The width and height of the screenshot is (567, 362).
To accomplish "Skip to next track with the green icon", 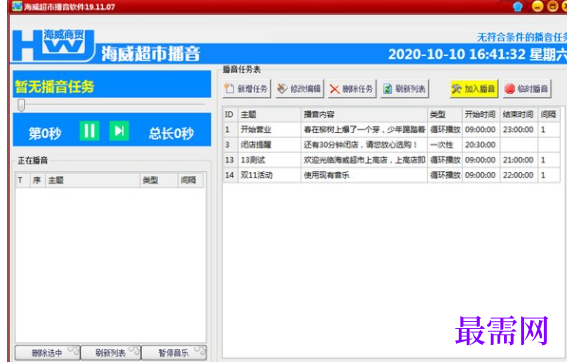I will click(119, 131).
